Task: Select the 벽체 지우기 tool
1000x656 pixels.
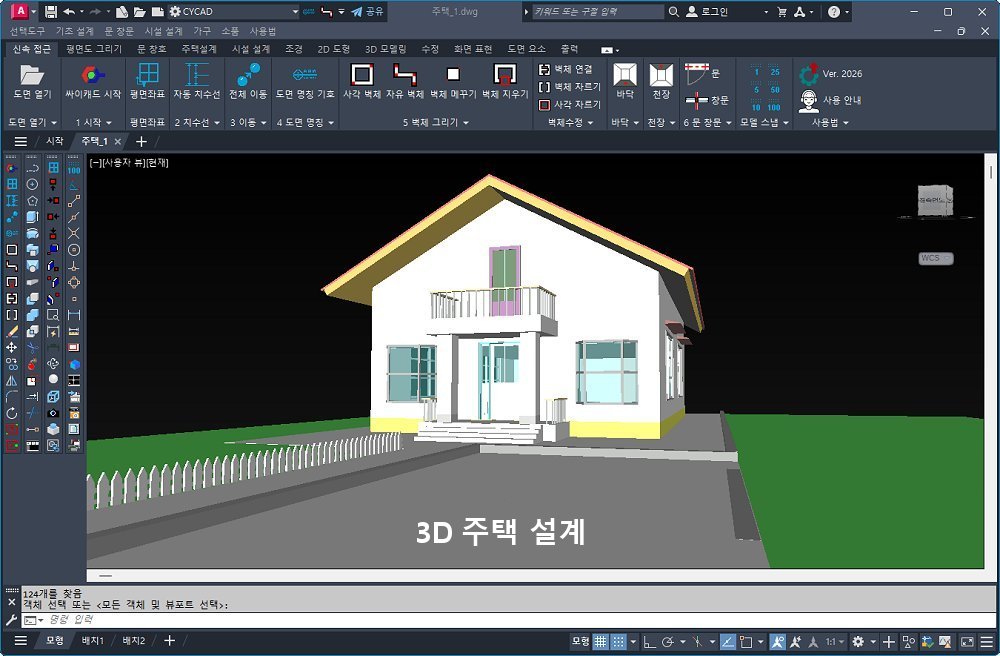Action: (504, 75)
